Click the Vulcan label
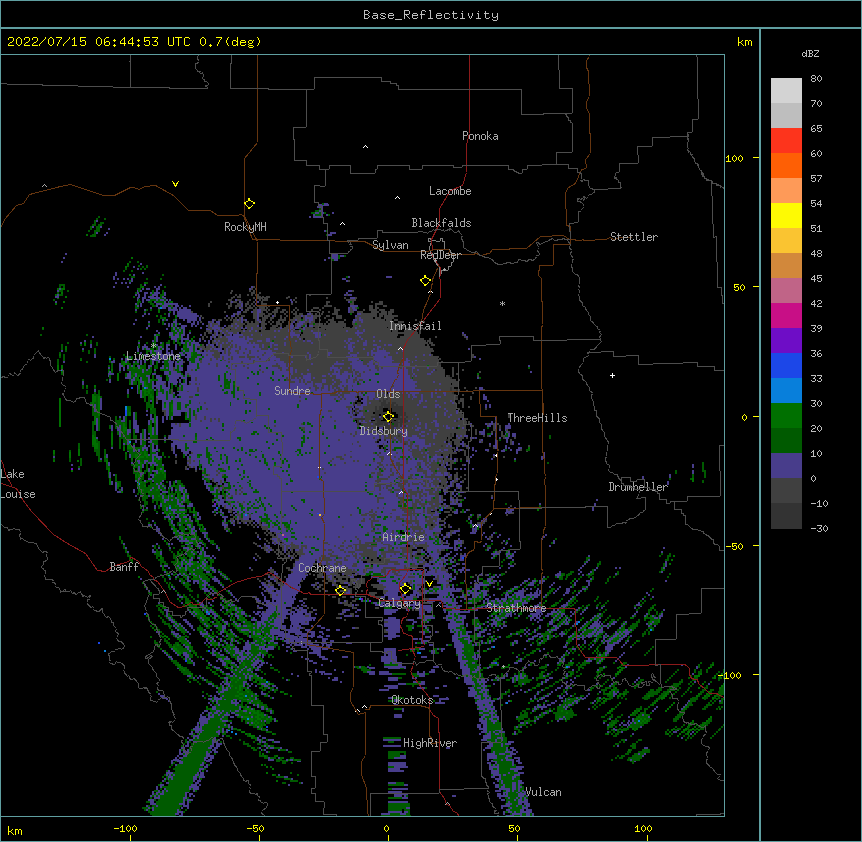Viewport: 862px width, 842px height. point(543,792)
